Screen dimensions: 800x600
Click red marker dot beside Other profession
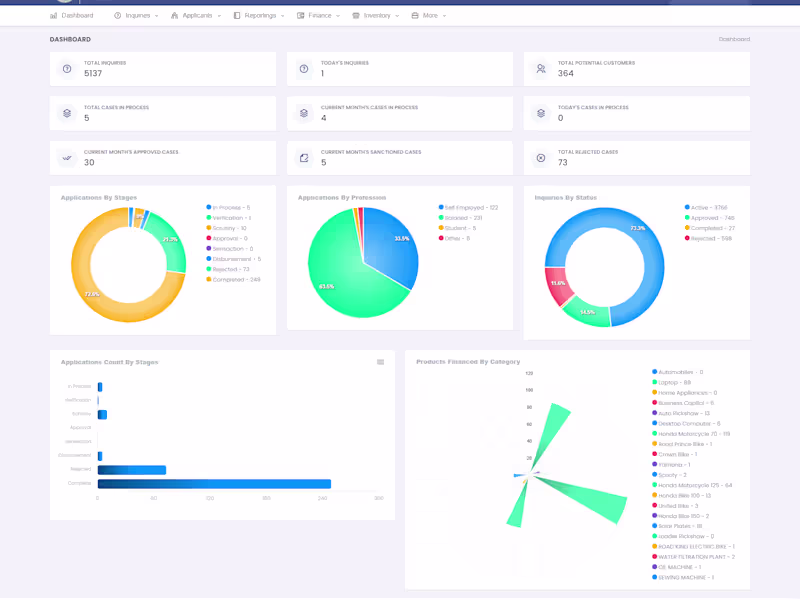pos(441,238)
